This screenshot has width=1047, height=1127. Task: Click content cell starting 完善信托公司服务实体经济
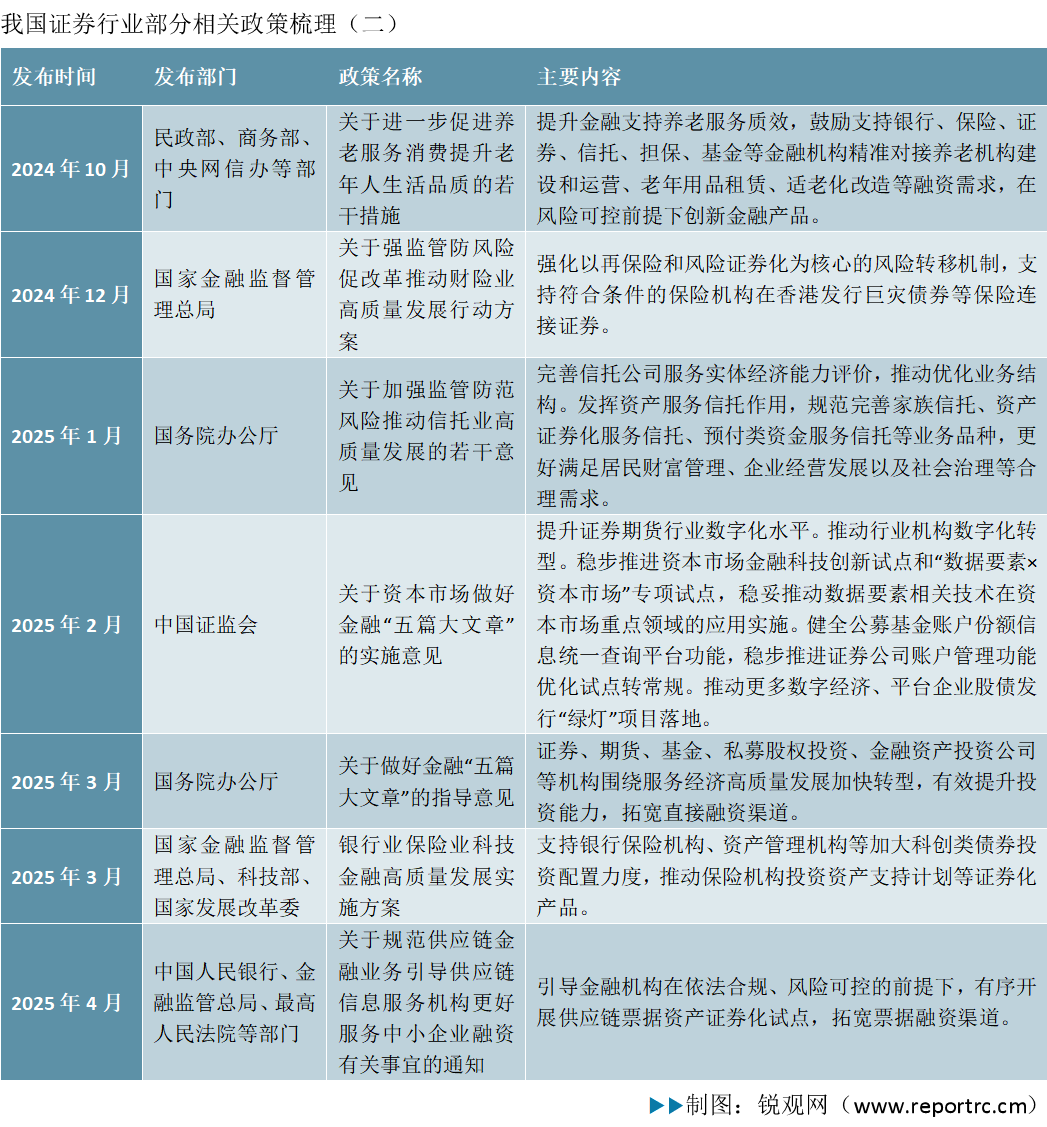point(786,436)
